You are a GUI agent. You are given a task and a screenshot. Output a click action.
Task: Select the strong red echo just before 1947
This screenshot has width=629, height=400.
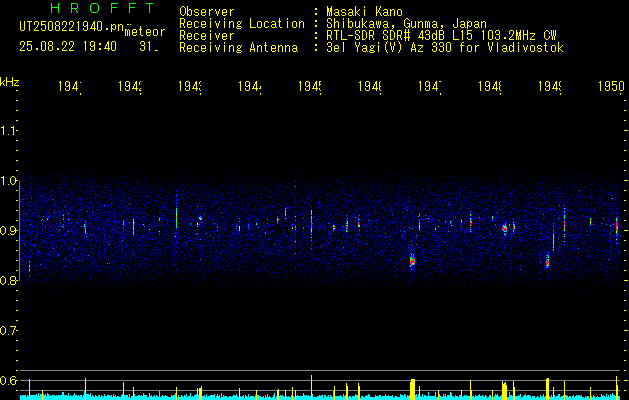point(412,261)
